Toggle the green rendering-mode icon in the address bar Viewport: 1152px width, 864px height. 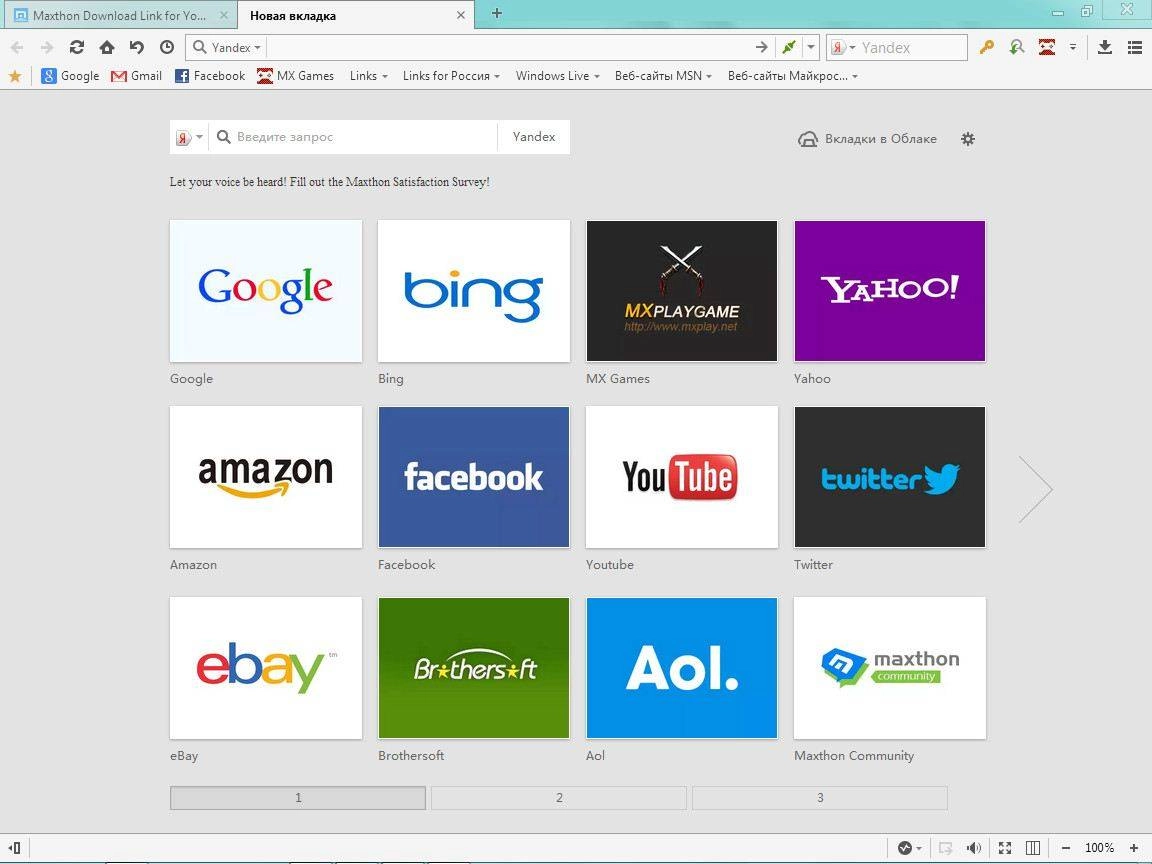click(788, 48)
